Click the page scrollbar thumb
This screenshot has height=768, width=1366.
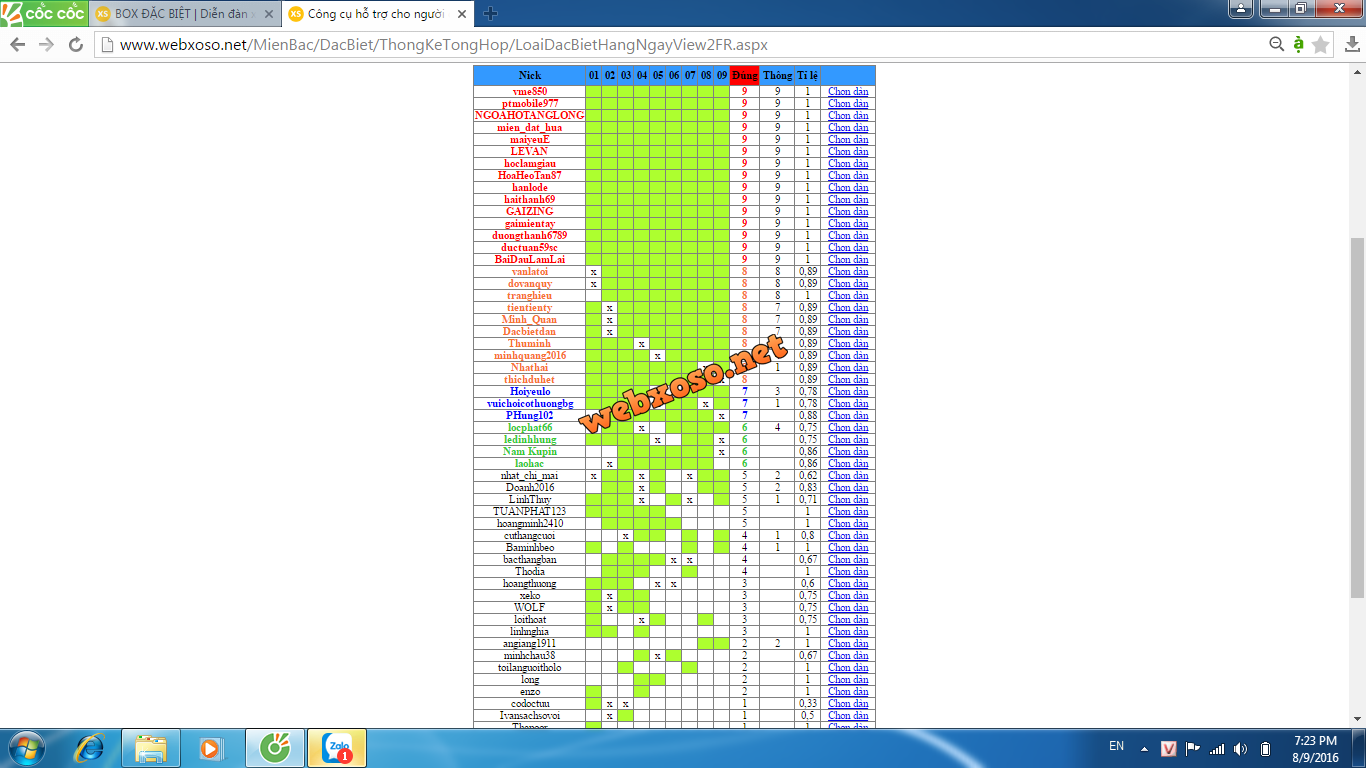(x=1357, y=417)
